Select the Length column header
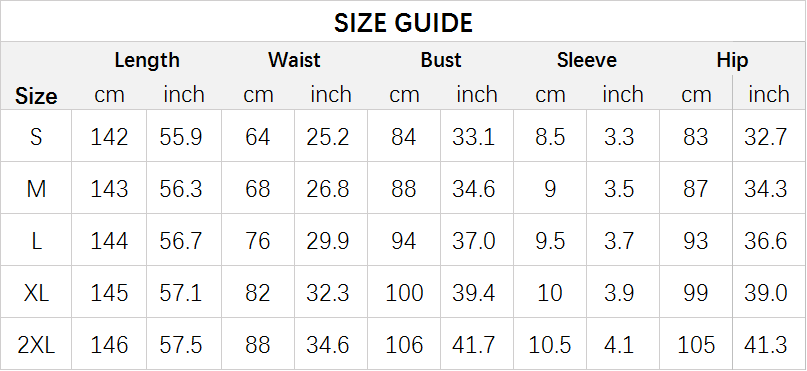The image size is (807, 371). coord(147,60)
